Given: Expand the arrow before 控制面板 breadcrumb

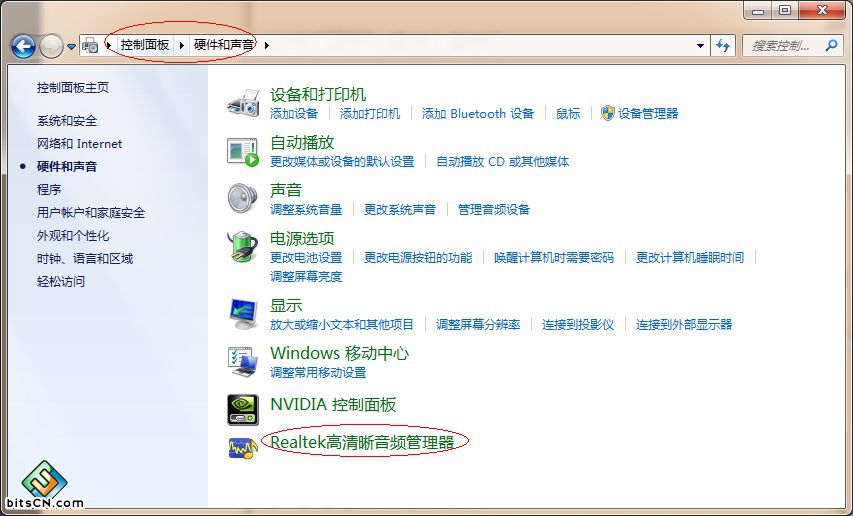Looking at the screenshot, I should (x=108, y=45).
